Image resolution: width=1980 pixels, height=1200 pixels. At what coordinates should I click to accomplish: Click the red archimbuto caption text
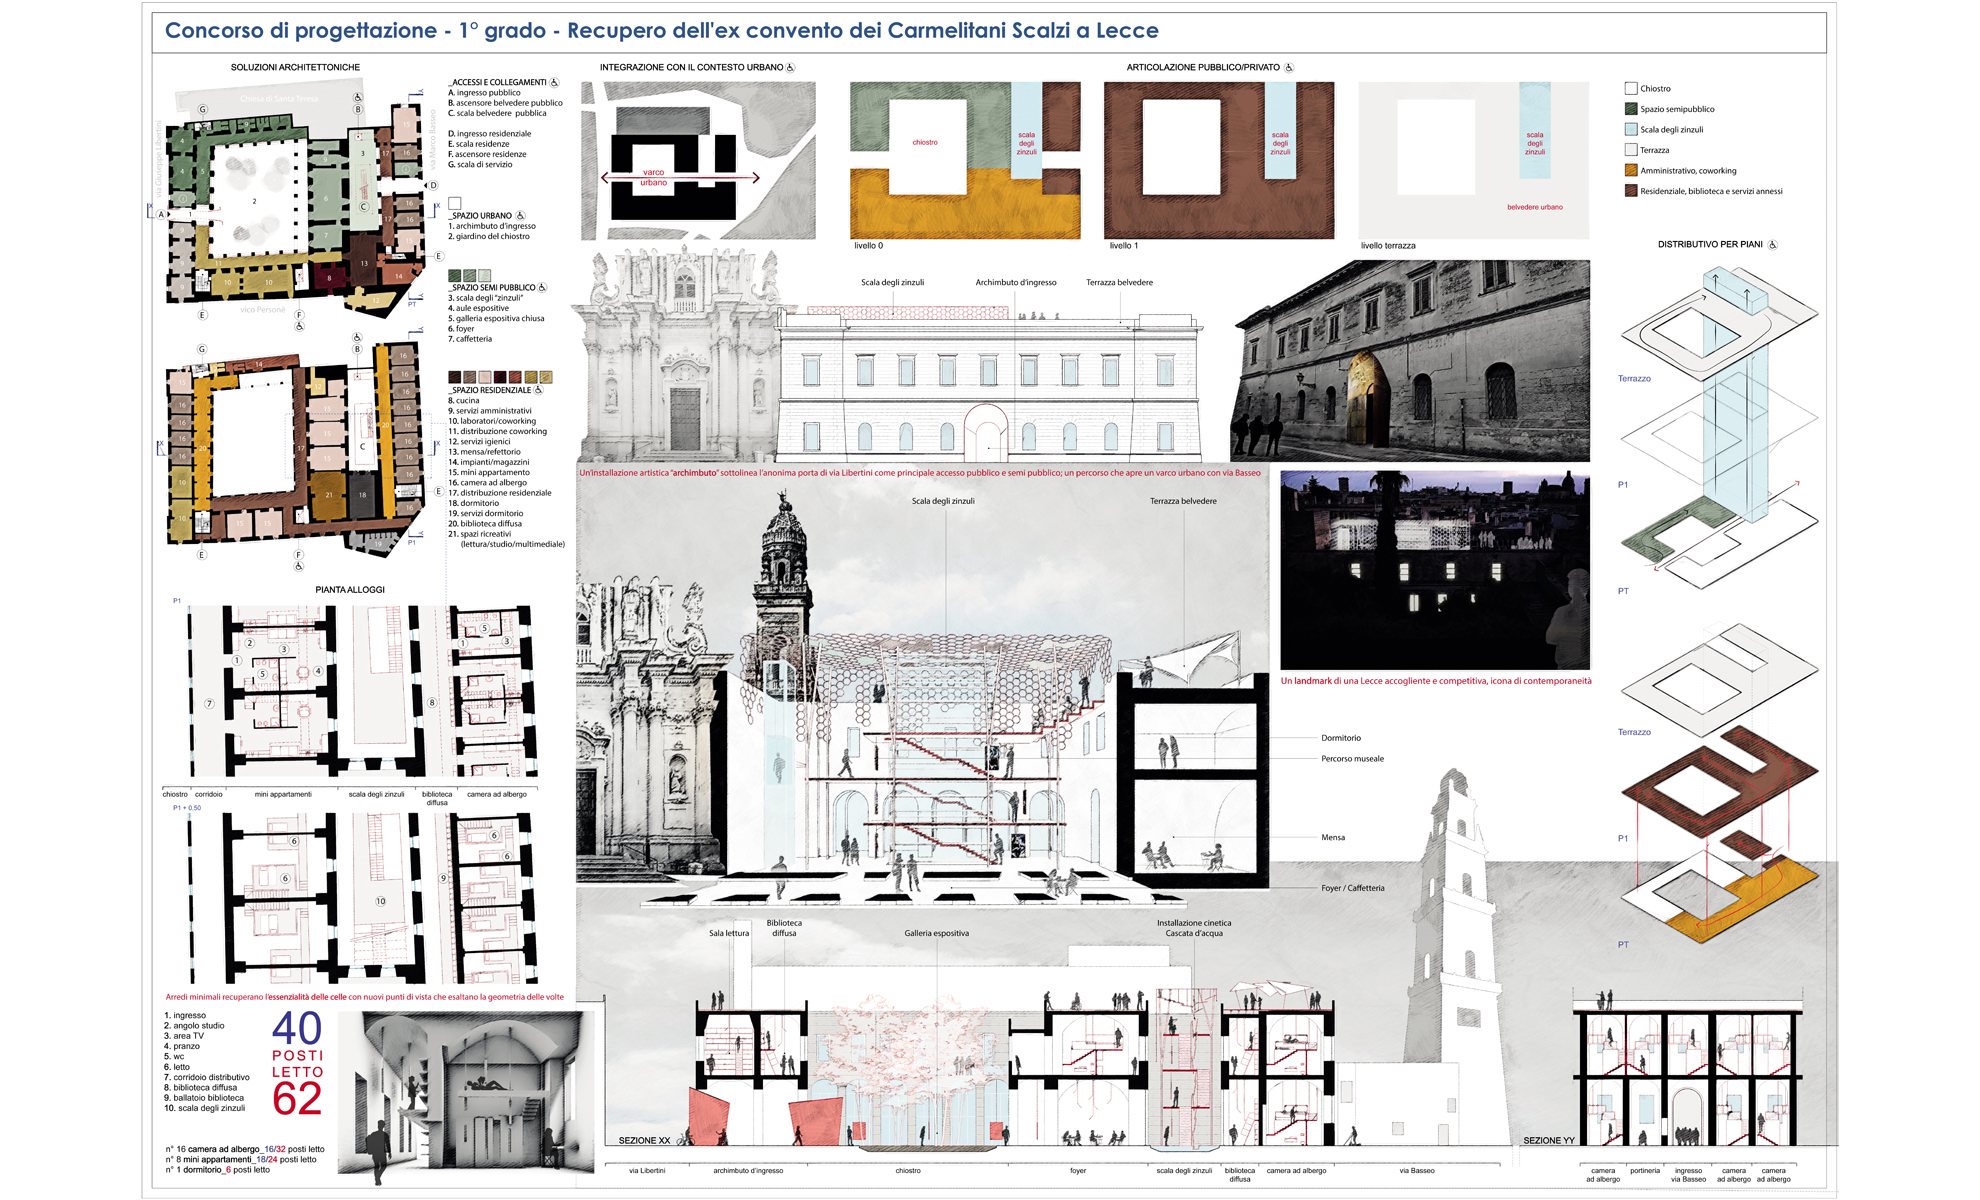point(919,473)
